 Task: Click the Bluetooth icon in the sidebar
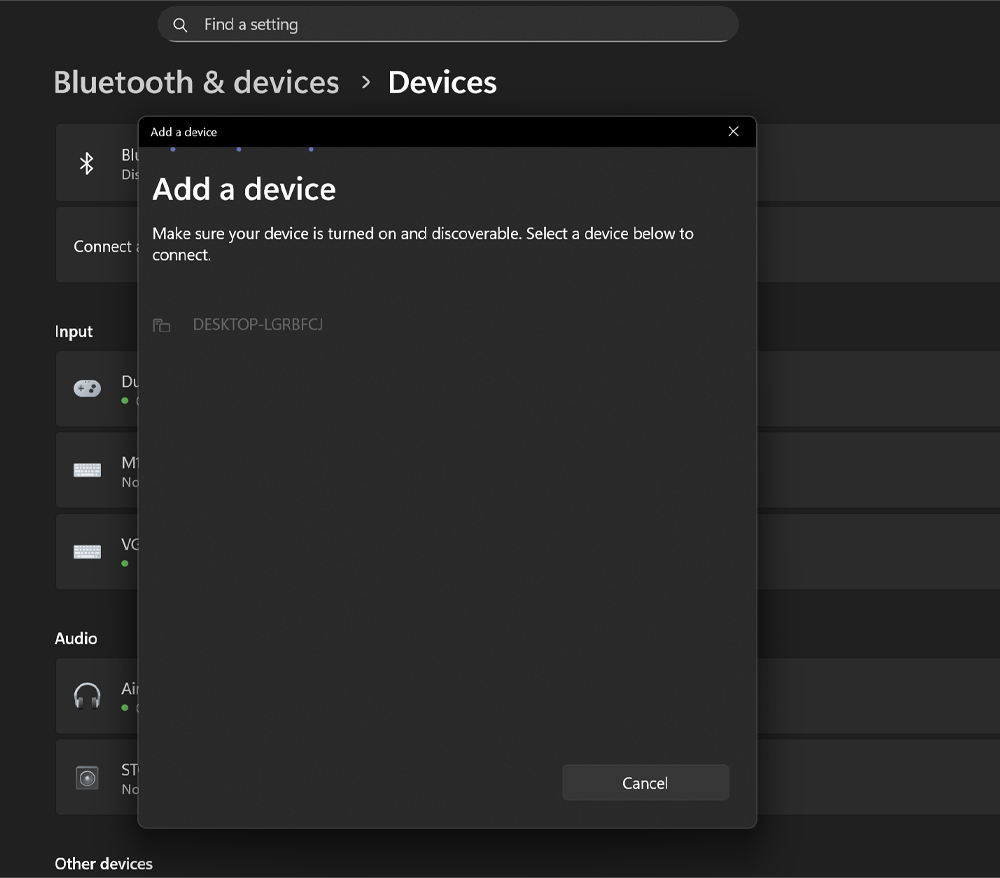point(87,161)
